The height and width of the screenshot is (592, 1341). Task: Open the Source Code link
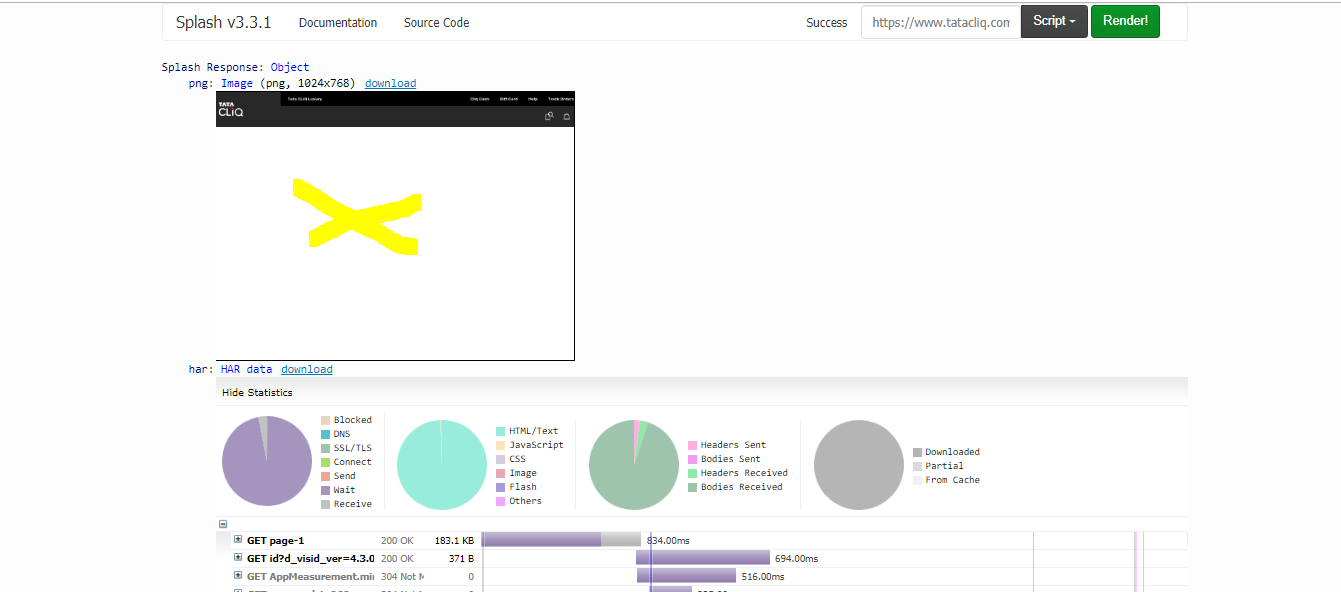click(x=436, y=22)
